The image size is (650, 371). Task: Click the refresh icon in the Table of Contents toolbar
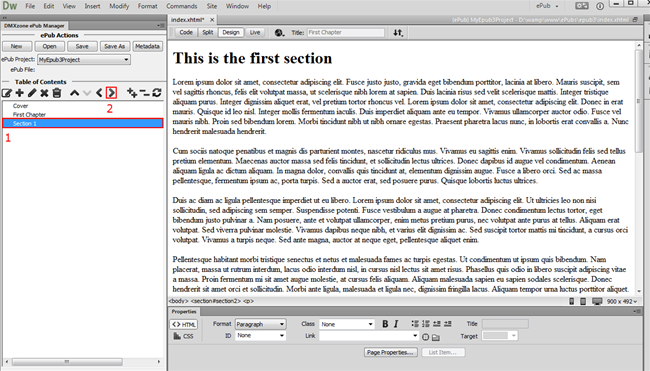tap(157, 93)
